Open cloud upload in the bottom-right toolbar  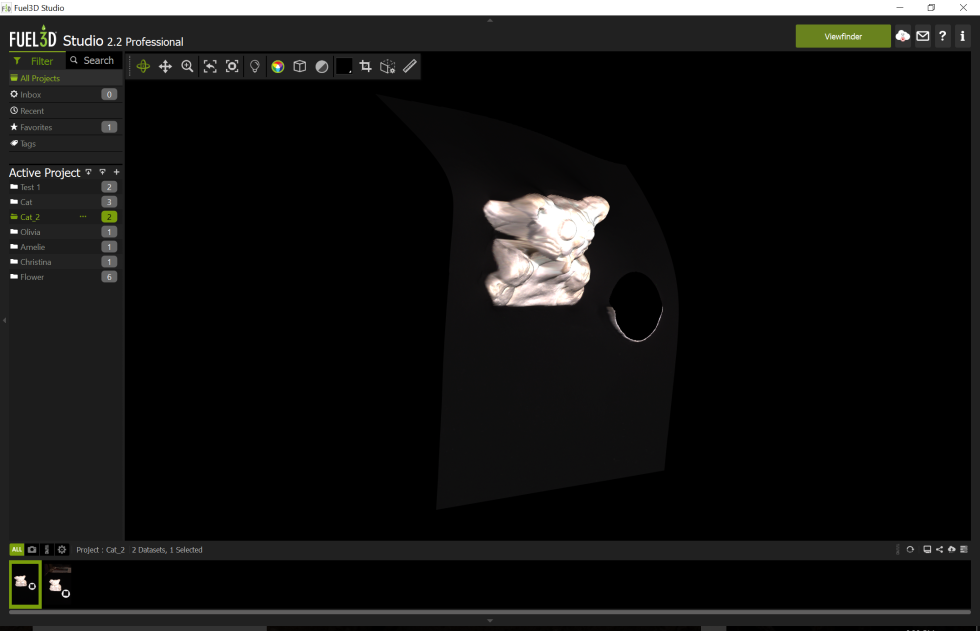click(x=951, y=549)
